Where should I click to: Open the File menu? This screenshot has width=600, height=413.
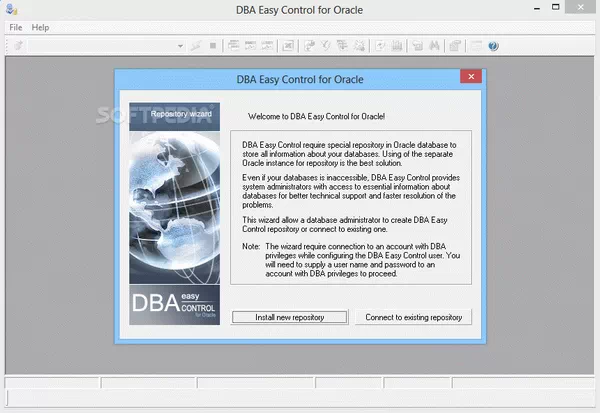tap(15, 27)
